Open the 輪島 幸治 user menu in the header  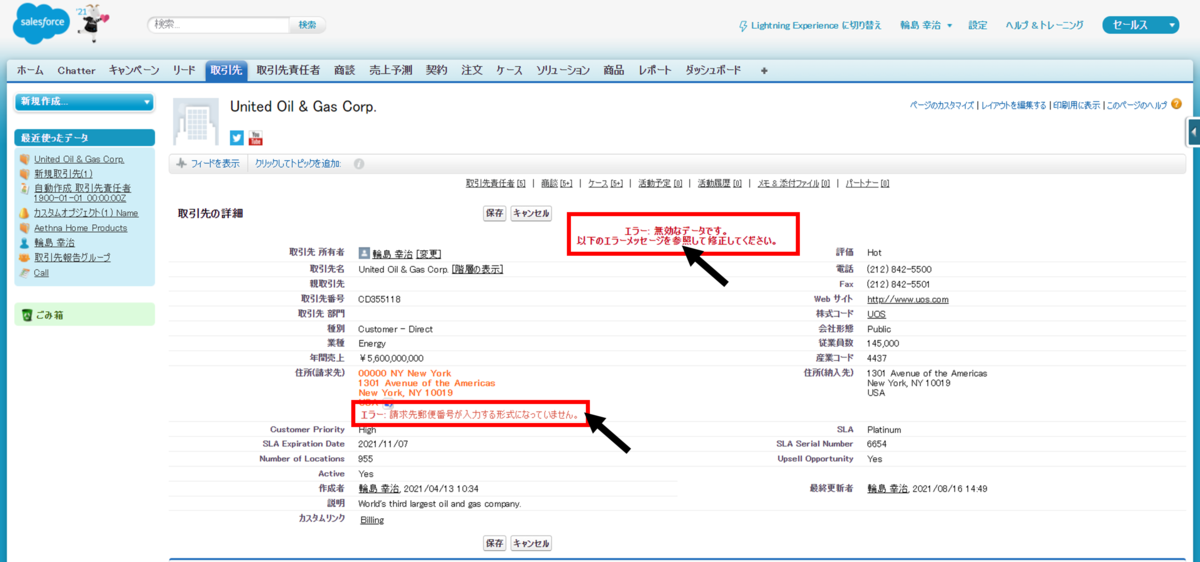(926, 25)
